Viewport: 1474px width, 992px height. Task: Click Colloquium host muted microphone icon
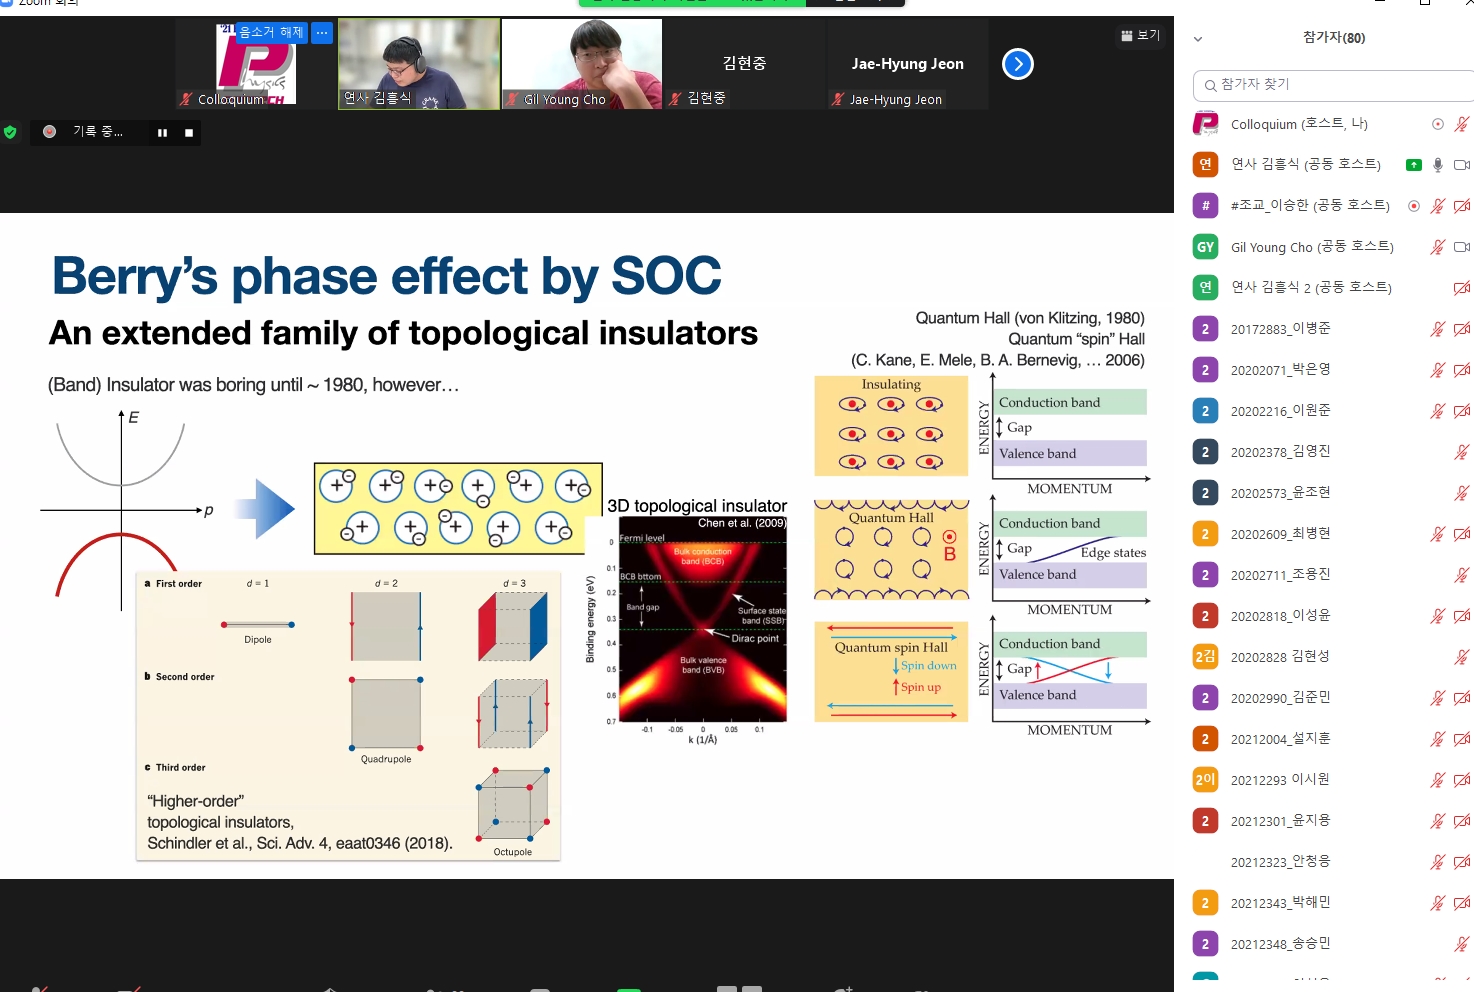click(x=1461, y=124)
